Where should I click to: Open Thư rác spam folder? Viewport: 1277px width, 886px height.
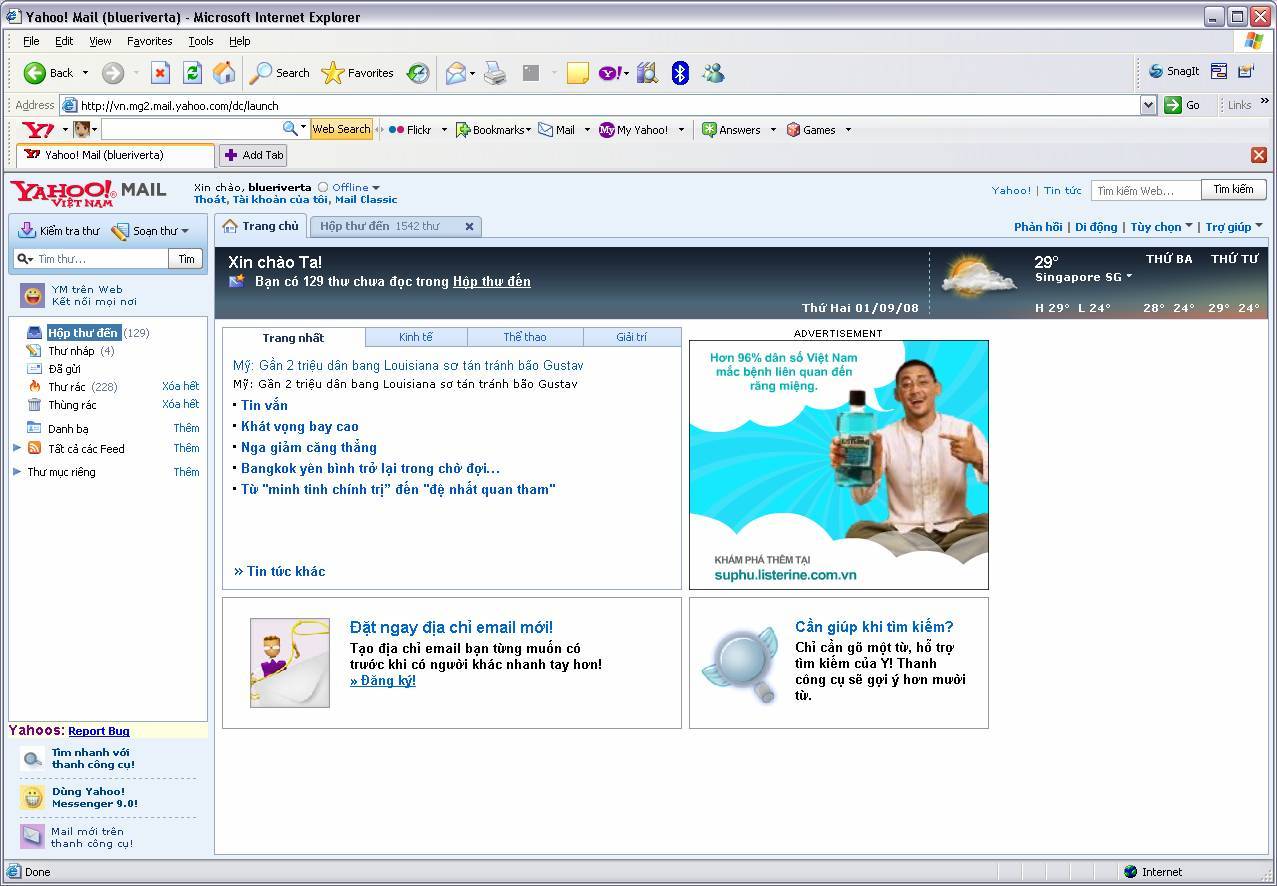pos(67,387)
